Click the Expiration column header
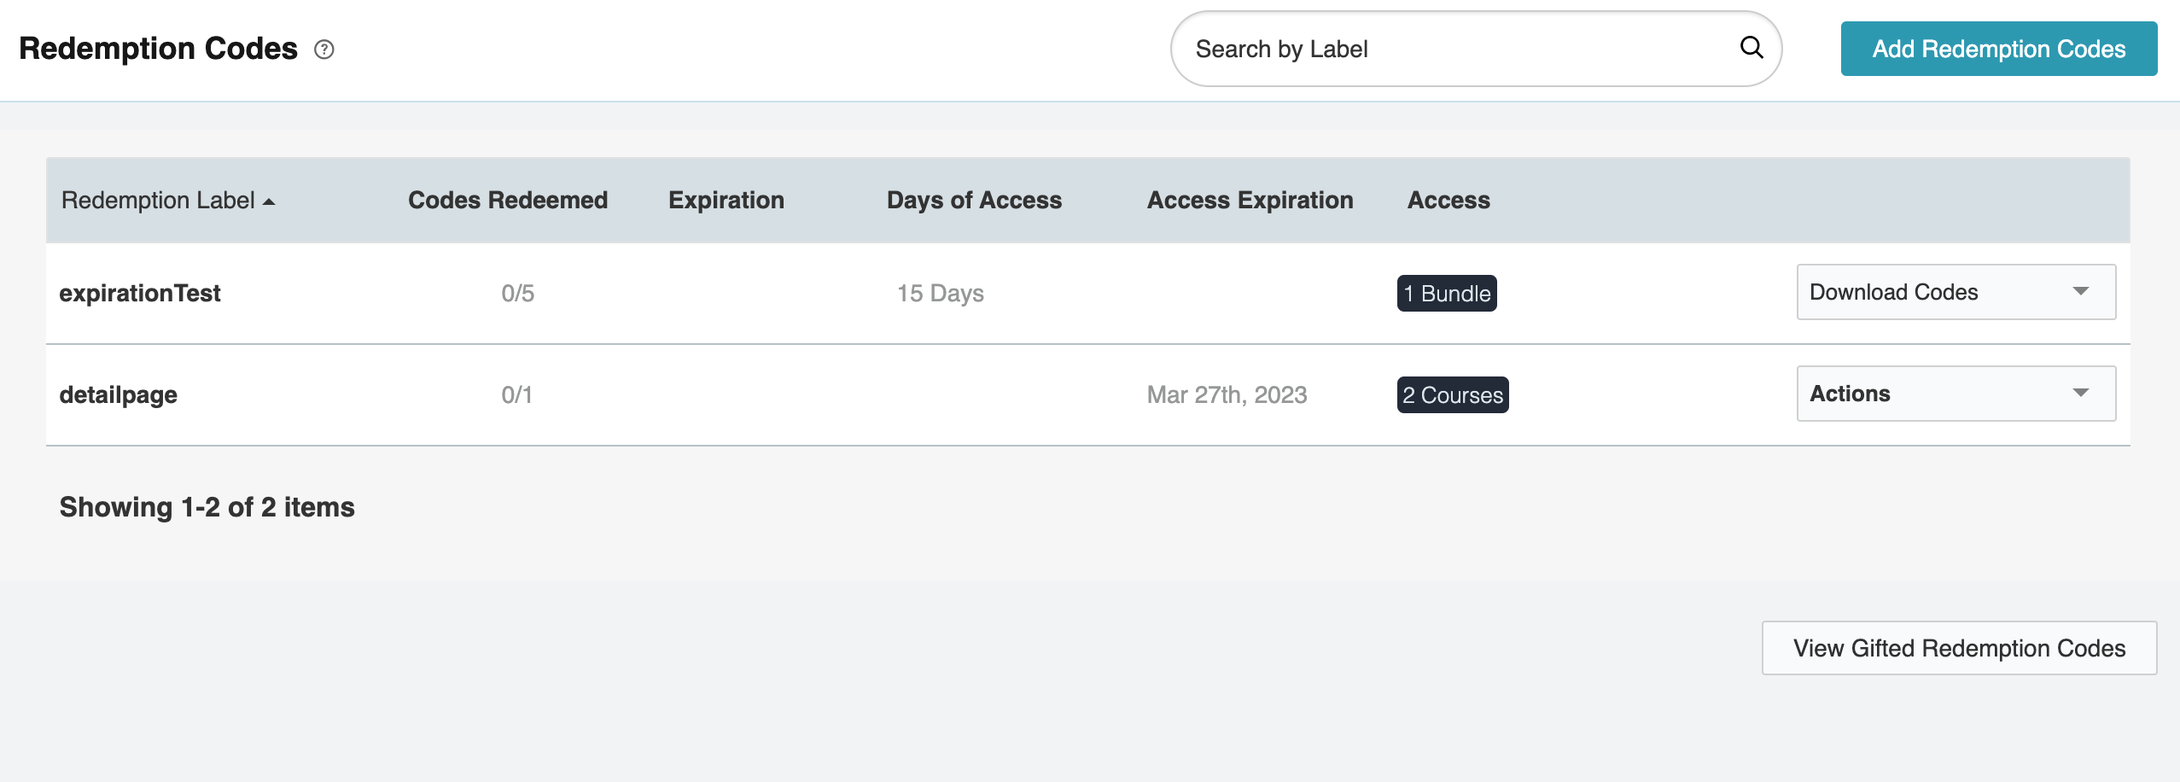 coord(726,200)
